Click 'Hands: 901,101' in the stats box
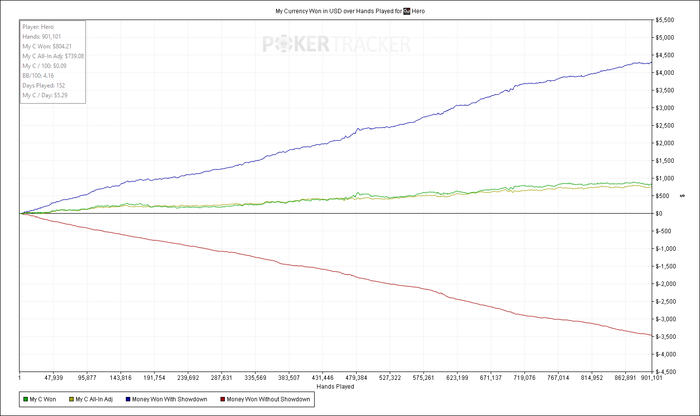Viewport: 700px width, 416px height. pyautogui.click(x=42, y=37)
